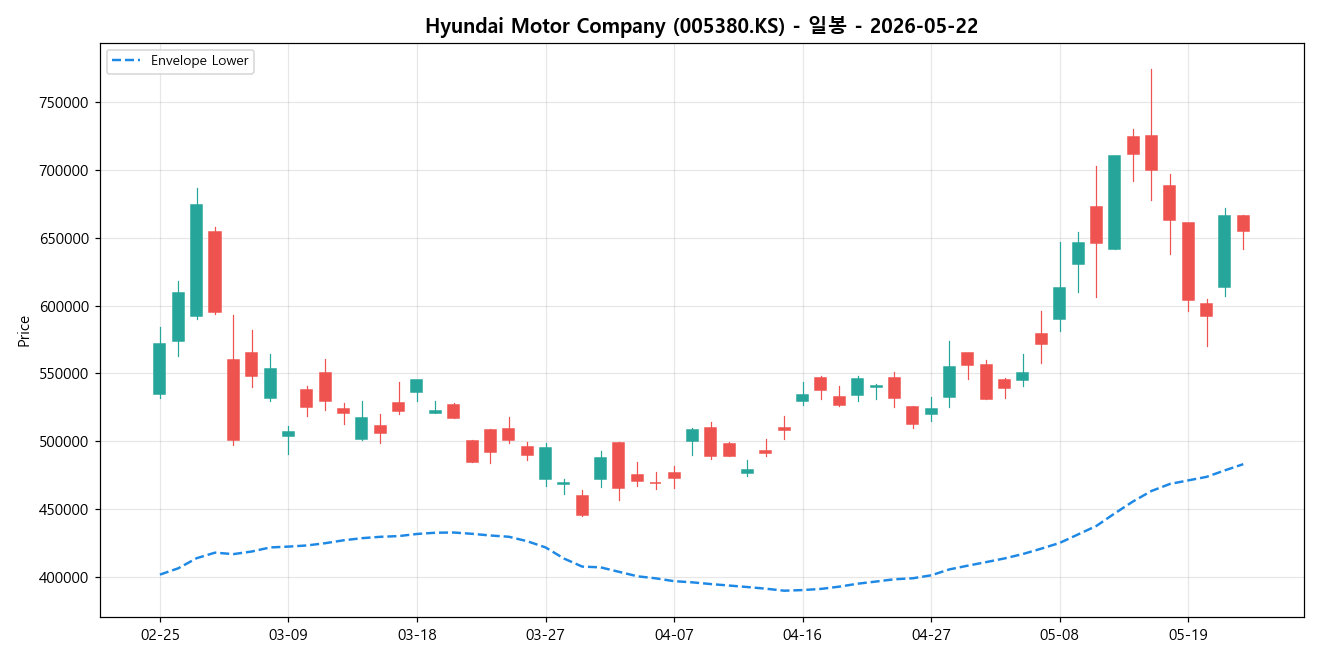The height and width of the screenshot is (660, 1320).
Task: Click the 550000 y-axis tick label
Action: [66, 374]
